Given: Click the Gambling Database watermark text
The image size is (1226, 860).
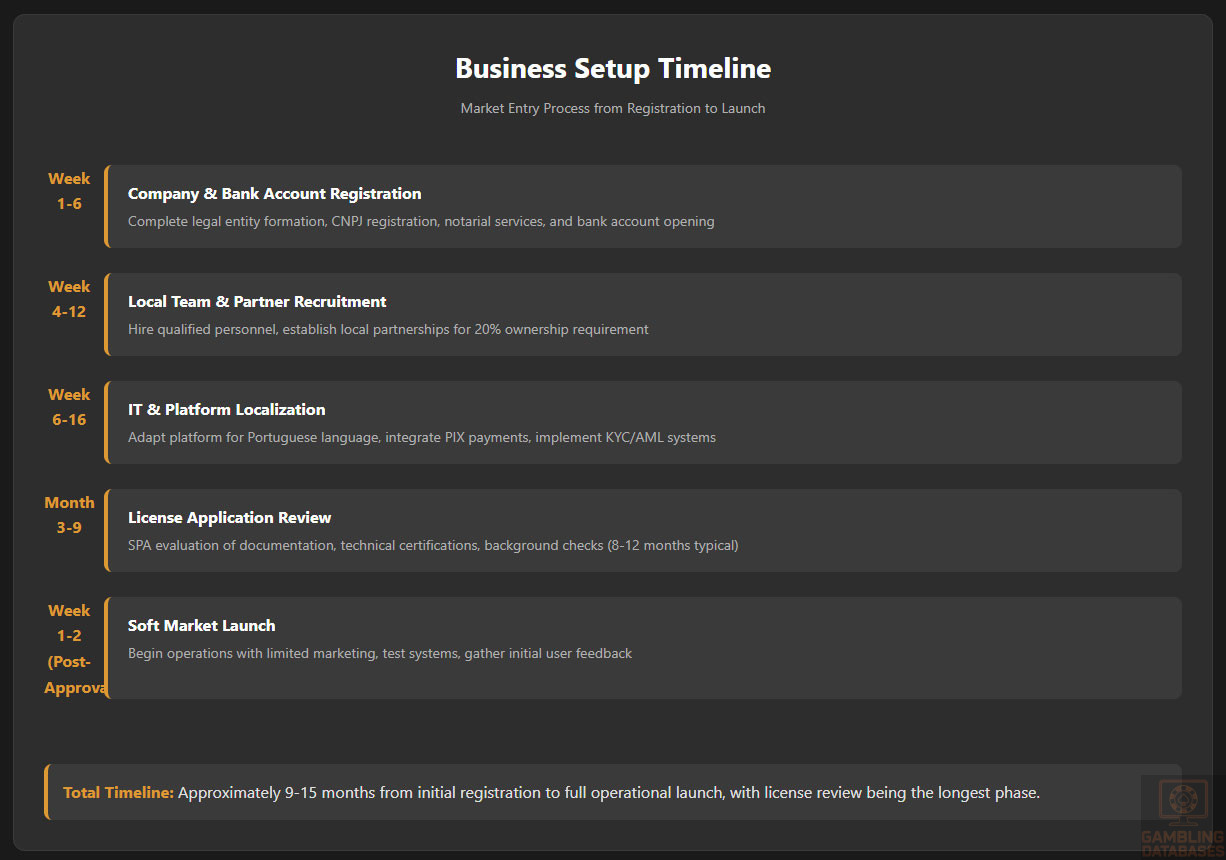Looking at the screenshot, I should coord(1182,839).
